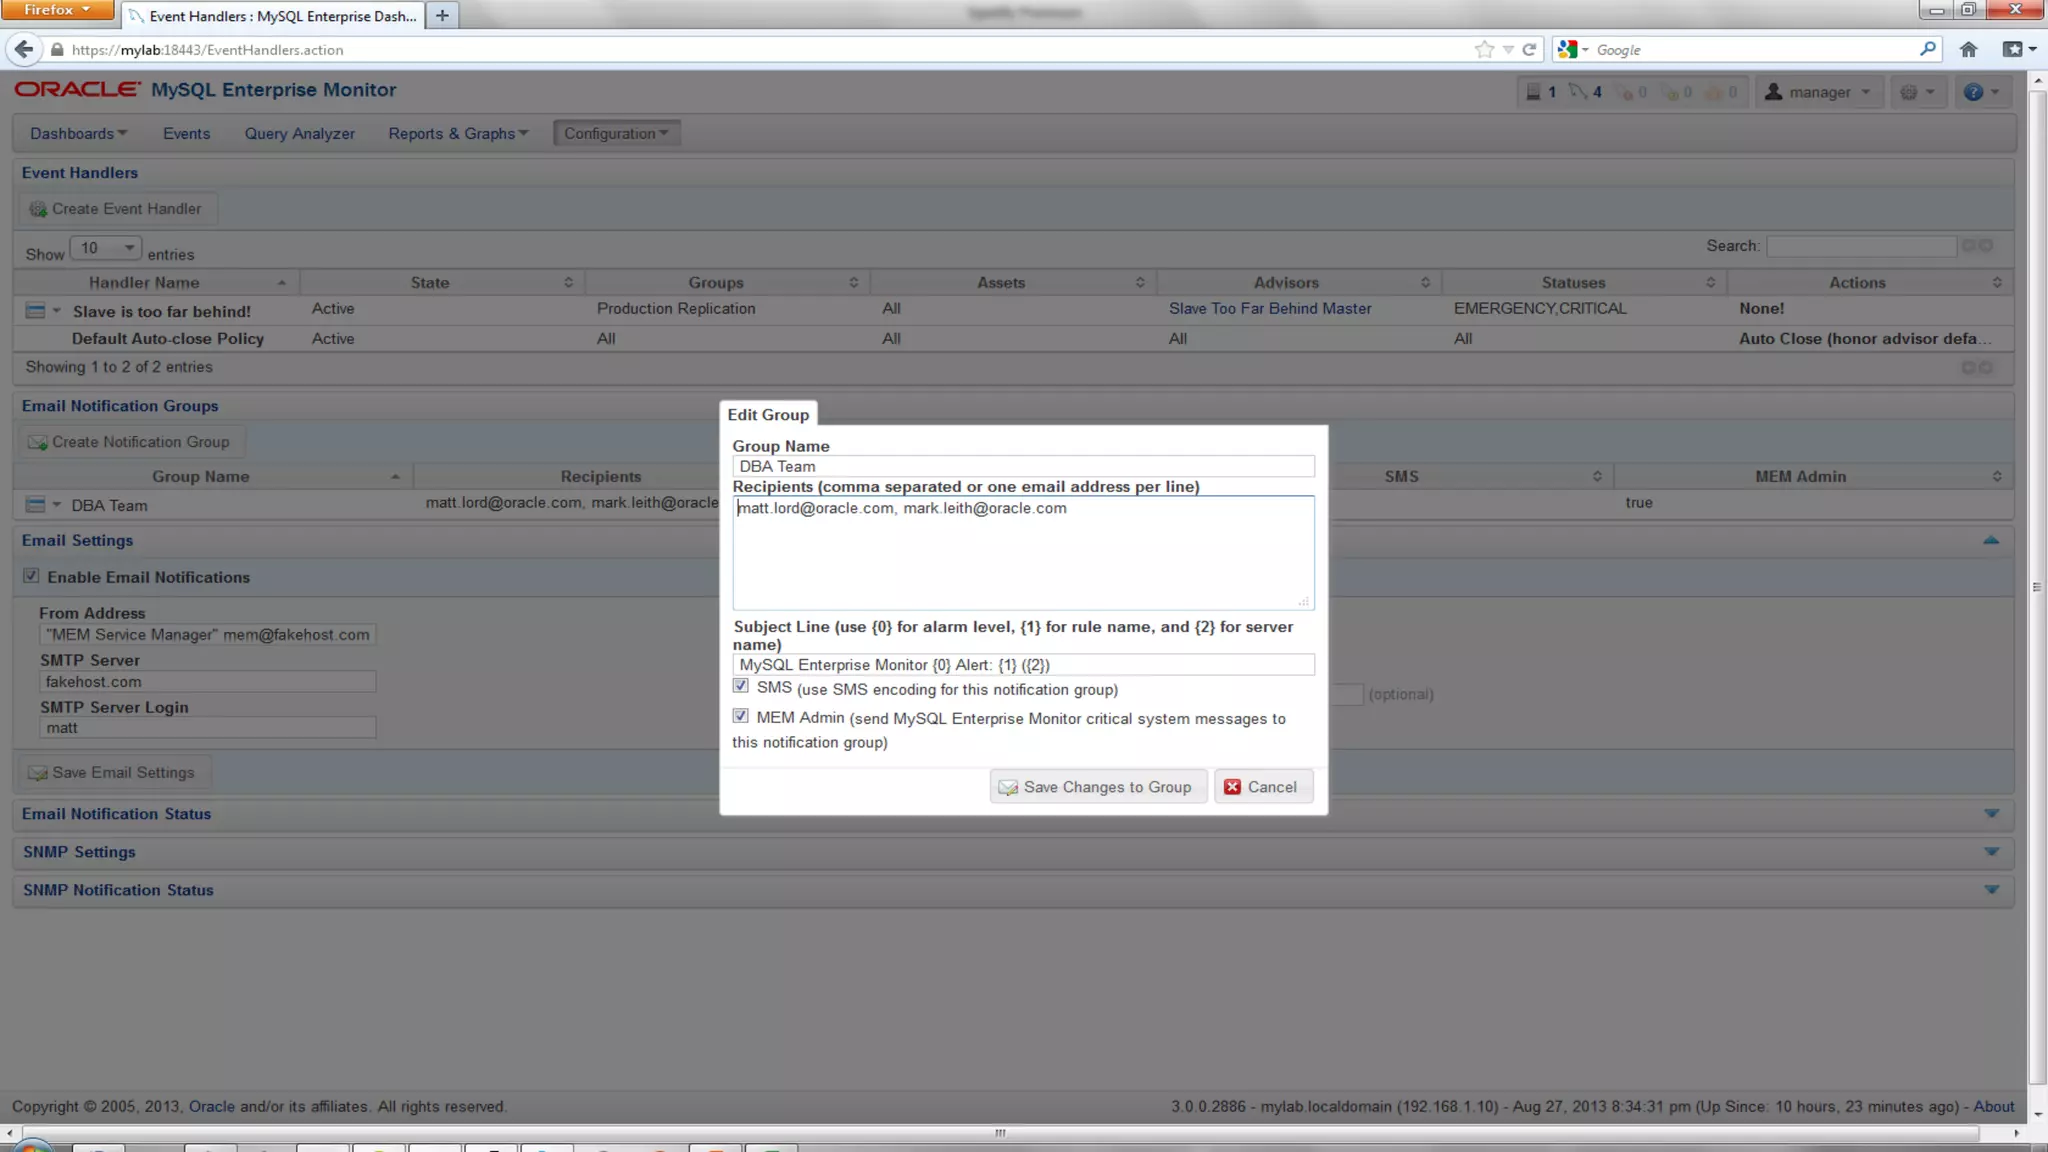This screenshot has height=1152, width=2048.
Task: Open the Firefox menu button
Action: pyautogui.click(x=57, y=10)
